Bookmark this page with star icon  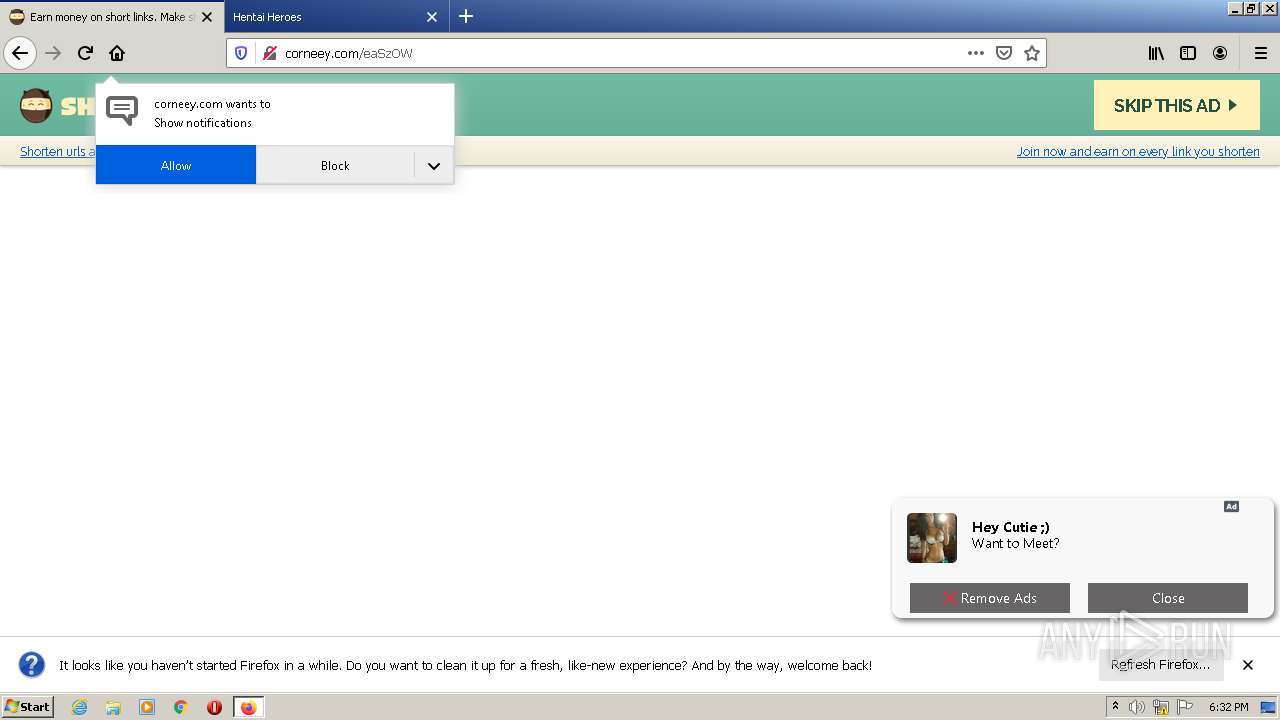(1032, 53)
